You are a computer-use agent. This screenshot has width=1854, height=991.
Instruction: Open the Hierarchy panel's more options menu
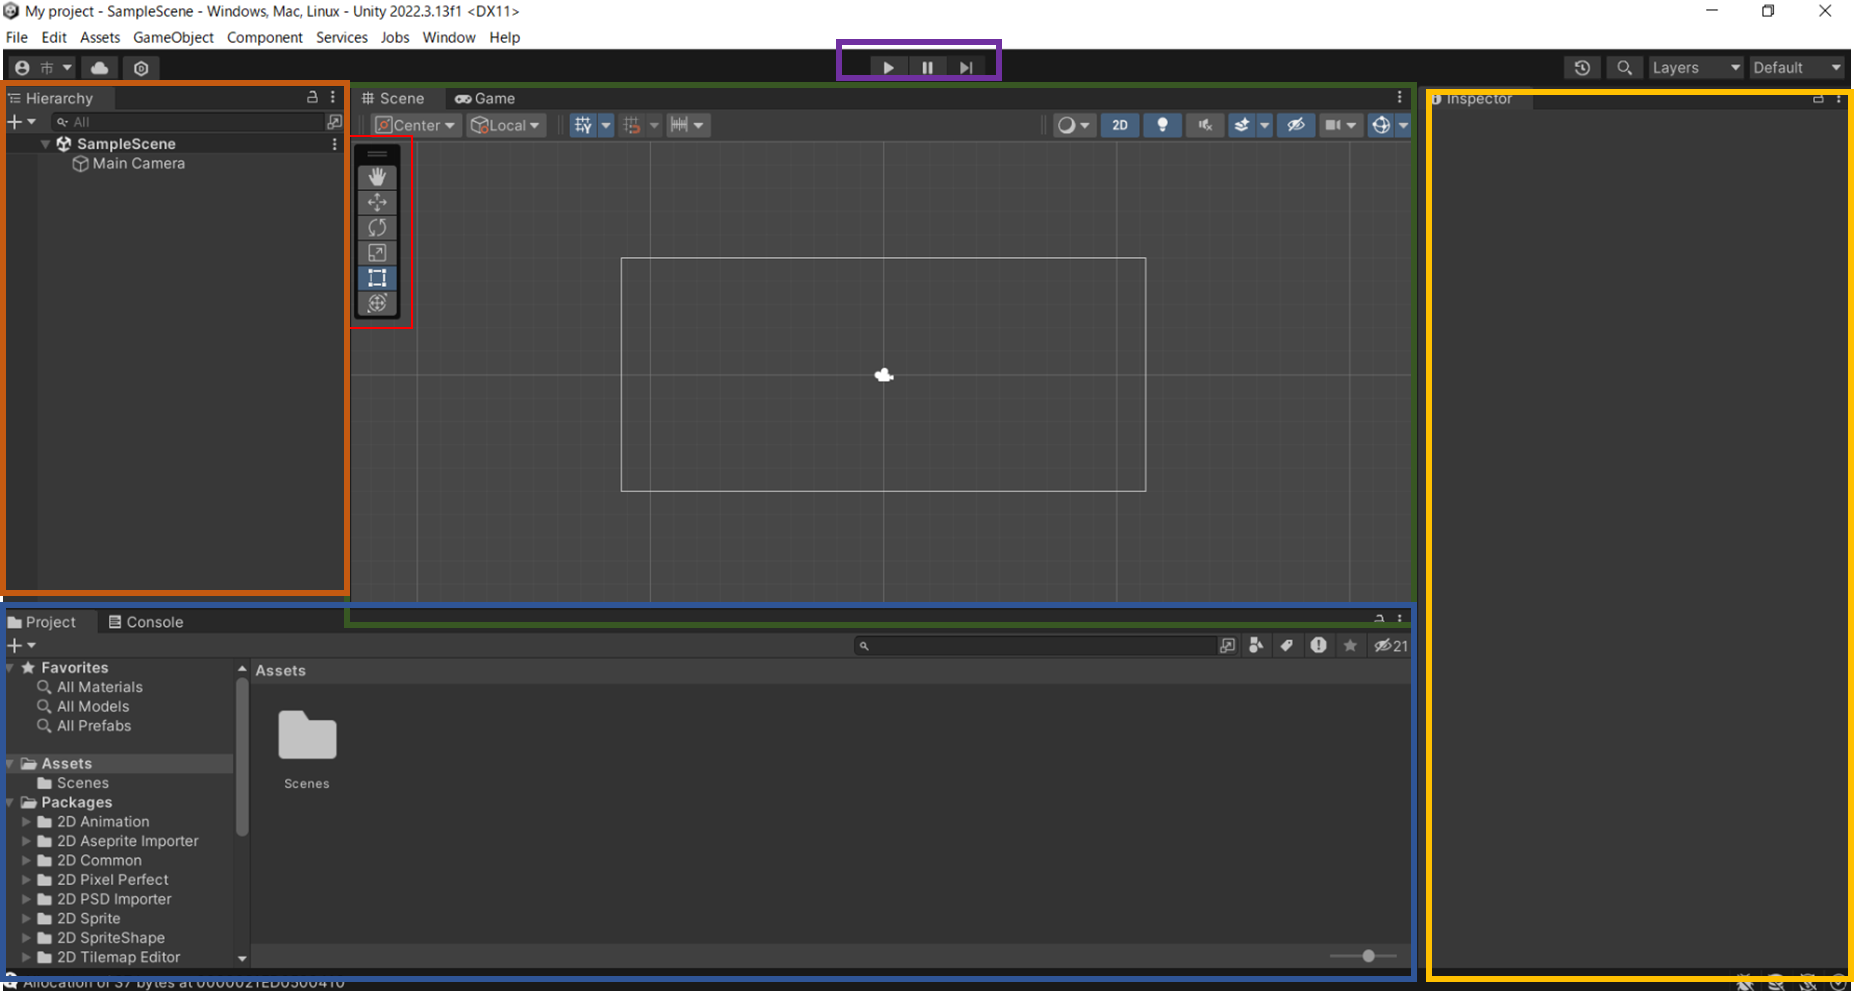coord(333,98)
